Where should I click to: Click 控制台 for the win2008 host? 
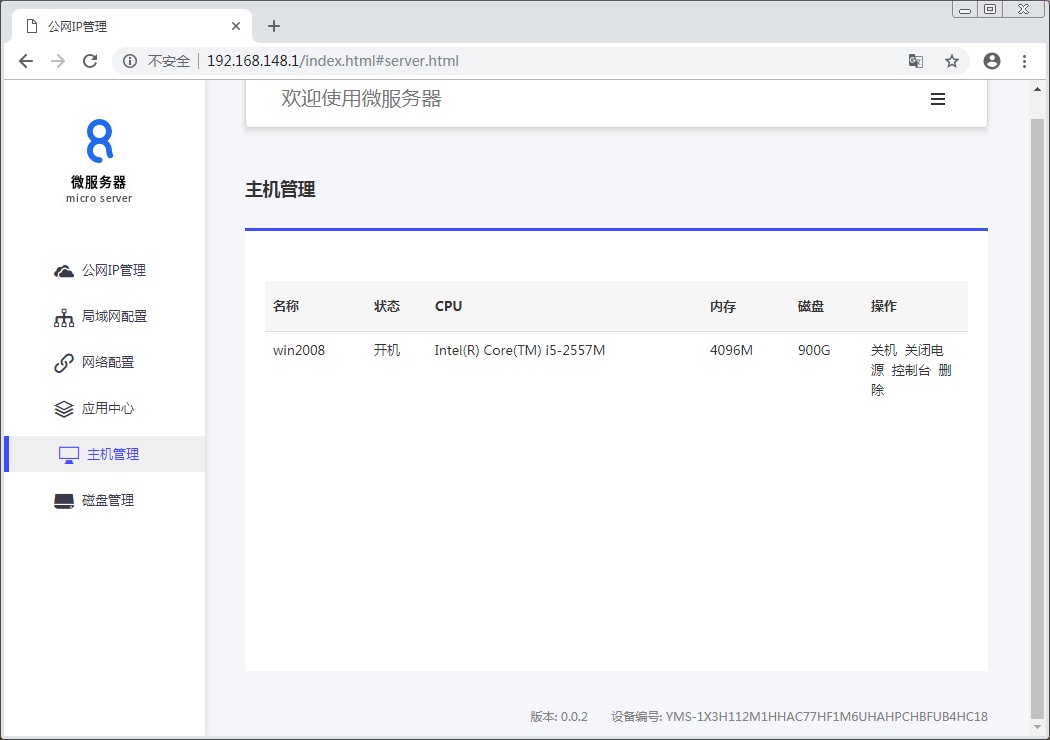click(x=911, y=370)
